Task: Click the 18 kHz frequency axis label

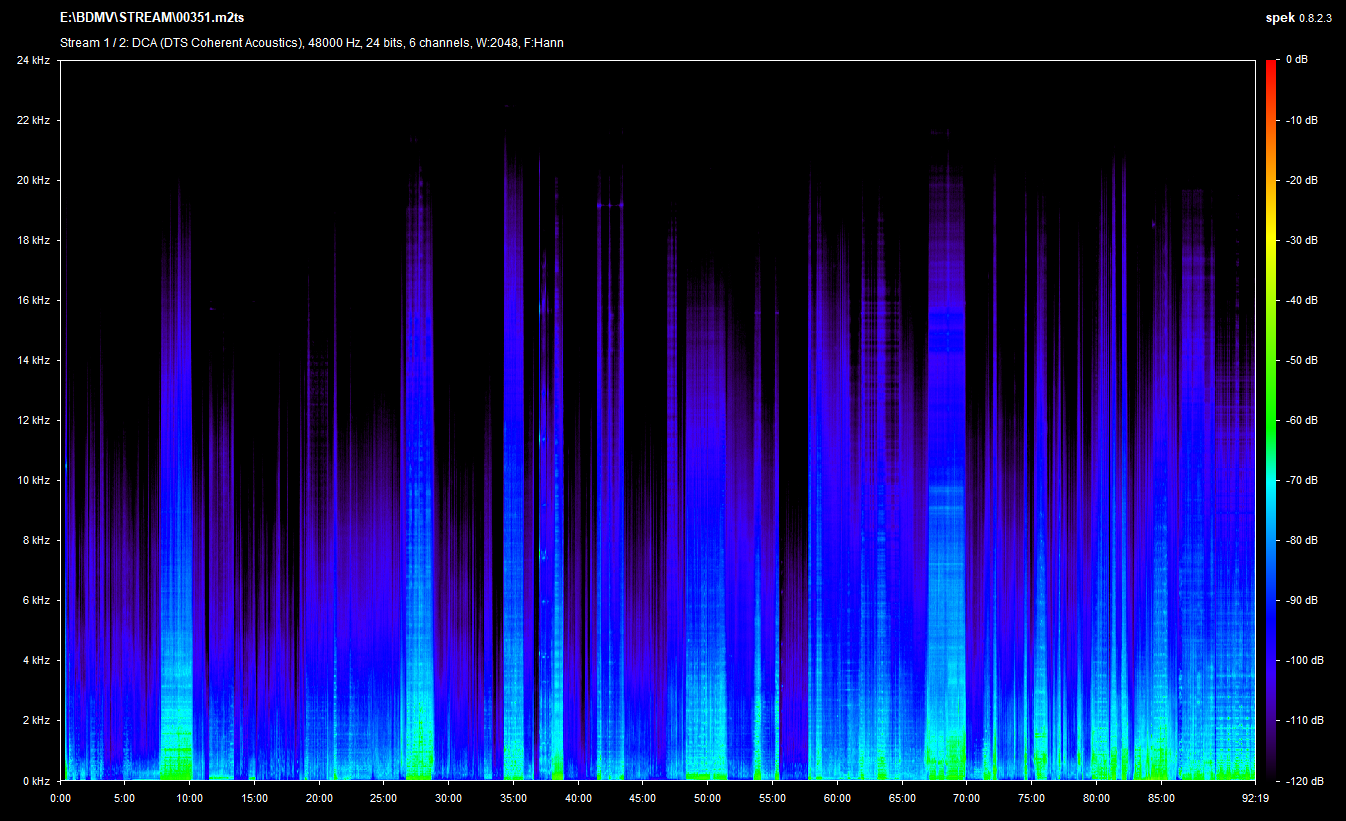Action: [x=33, y=240]
